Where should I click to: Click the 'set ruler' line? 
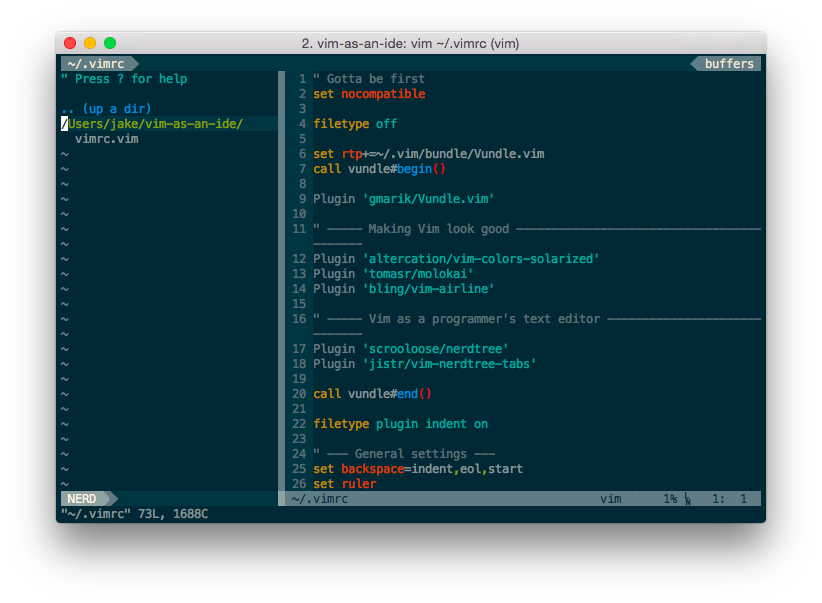(344, 483)
